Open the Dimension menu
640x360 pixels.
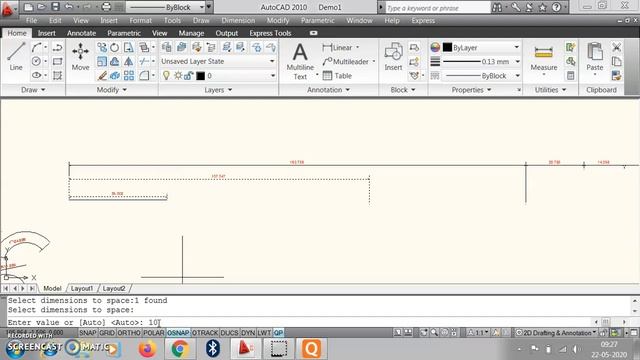pyautogui.click(x=238, y=20)
